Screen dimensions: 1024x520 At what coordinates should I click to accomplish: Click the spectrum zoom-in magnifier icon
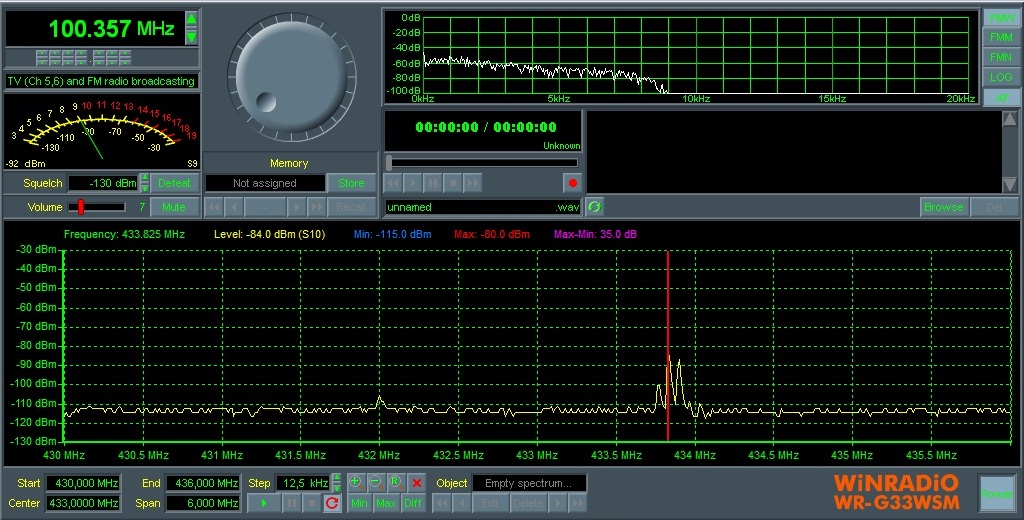coord(357,483)
